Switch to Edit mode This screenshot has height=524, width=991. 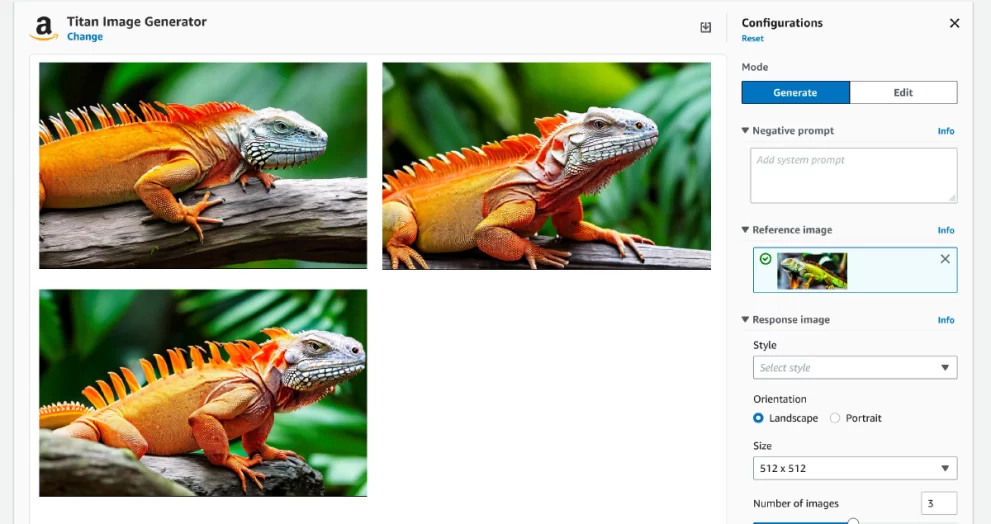(x=903, y=92)
